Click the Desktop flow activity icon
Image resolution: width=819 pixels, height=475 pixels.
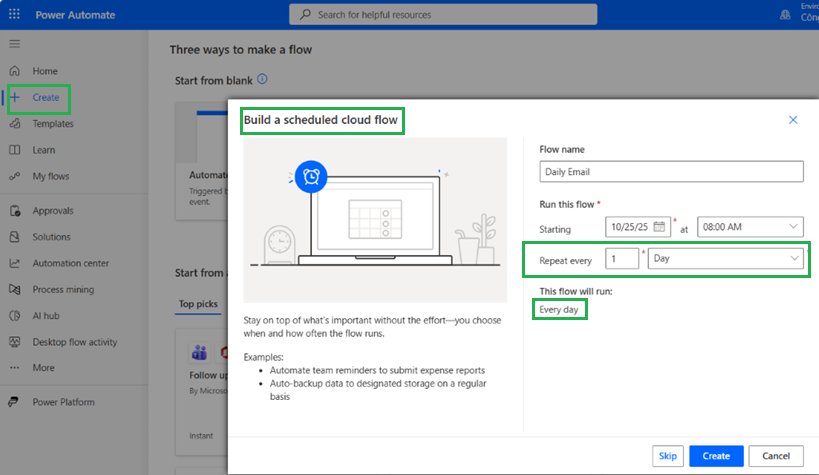point(15,342)
